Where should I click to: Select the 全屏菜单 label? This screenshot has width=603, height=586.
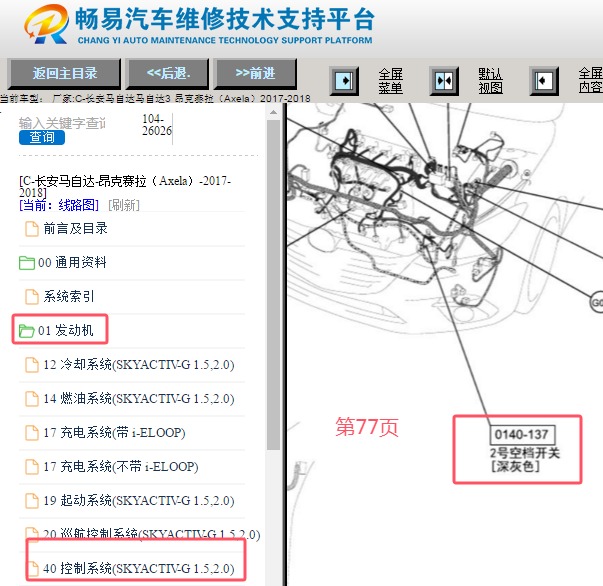(390, 81)
